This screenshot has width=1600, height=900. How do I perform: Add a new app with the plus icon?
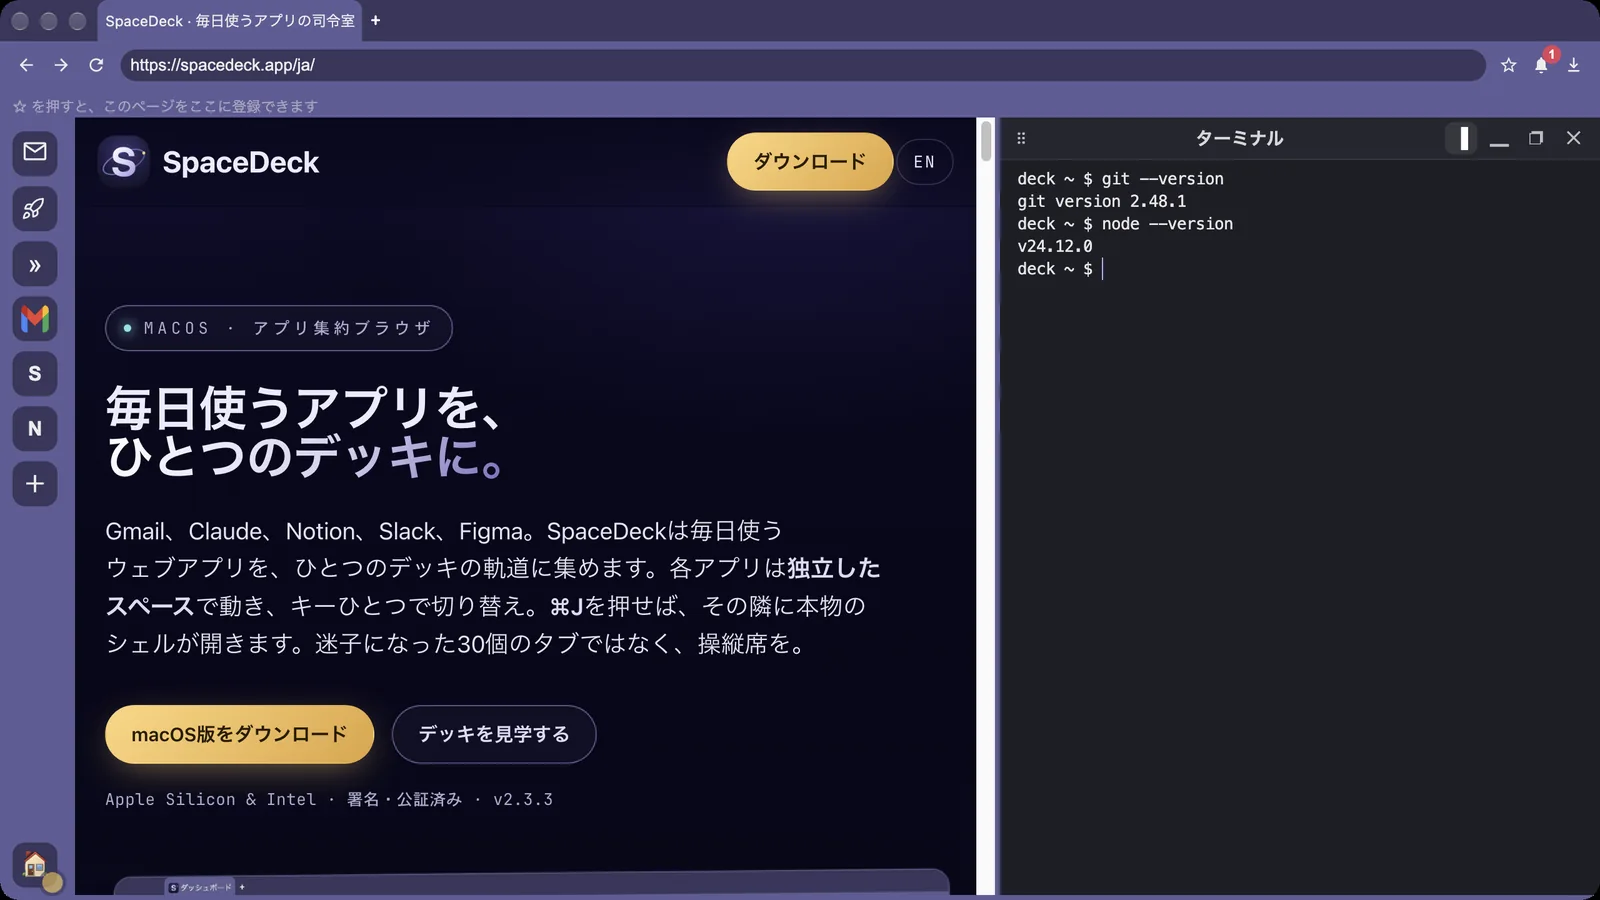click(x=35, y=484)
